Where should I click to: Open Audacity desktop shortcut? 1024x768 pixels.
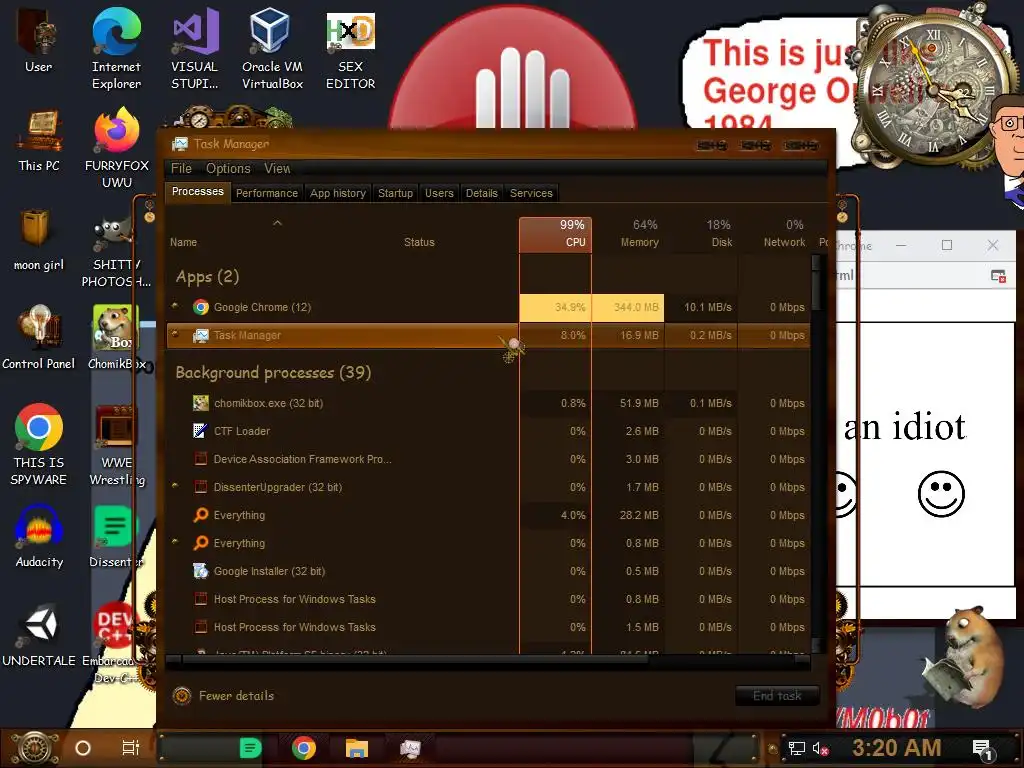pos(39,536)
